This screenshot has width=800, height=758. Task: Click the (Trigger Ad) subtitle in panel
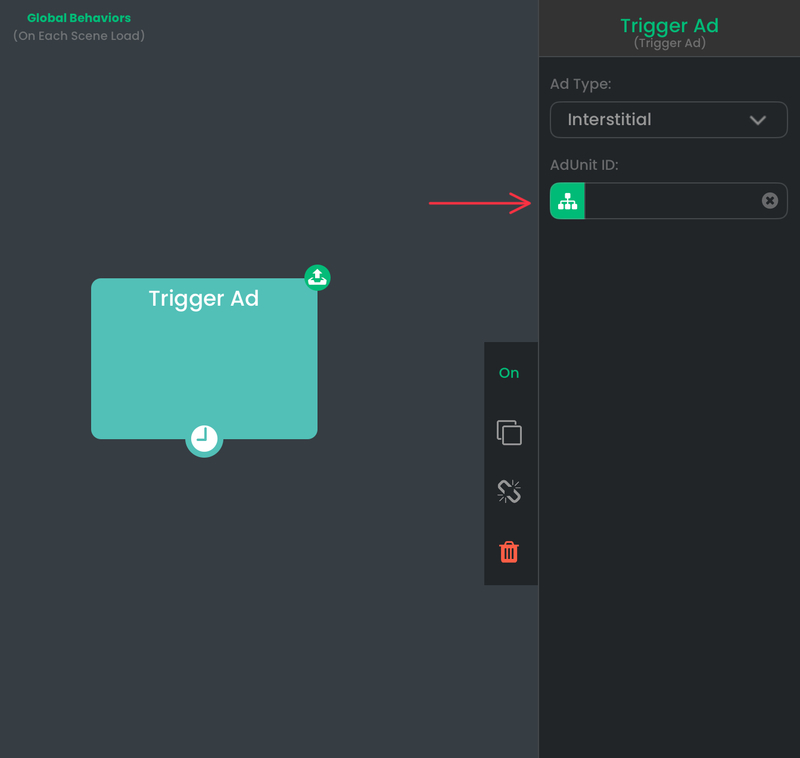click(669, 43)
